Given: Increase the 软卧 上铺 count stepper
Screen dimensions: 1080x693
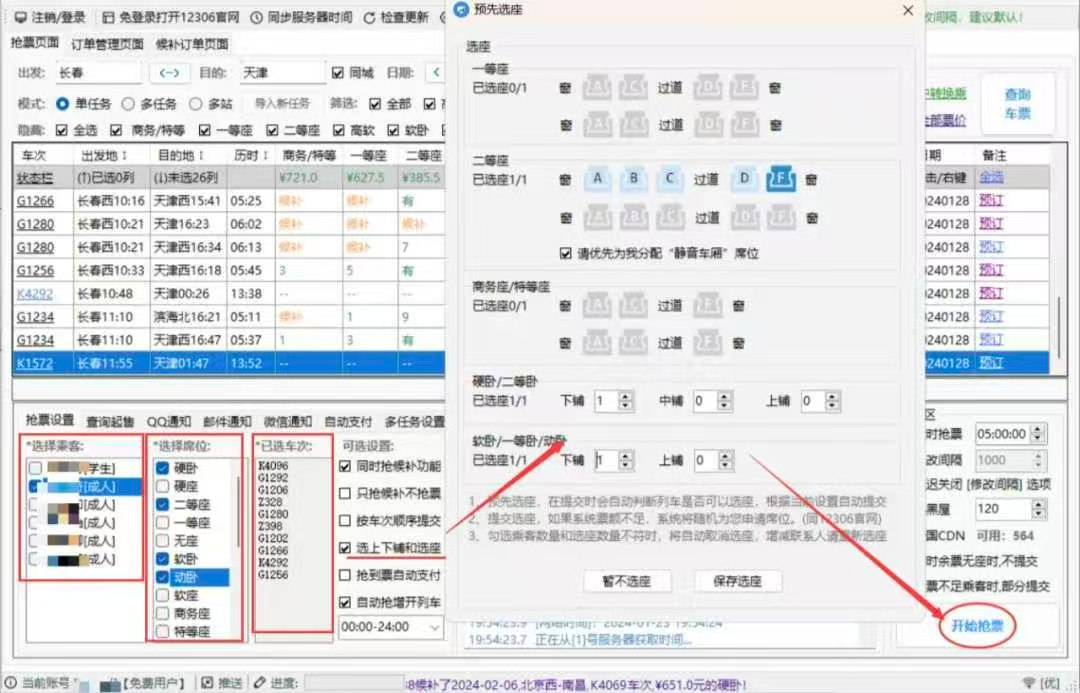Looking at the screenshot, I should point(728,455).
